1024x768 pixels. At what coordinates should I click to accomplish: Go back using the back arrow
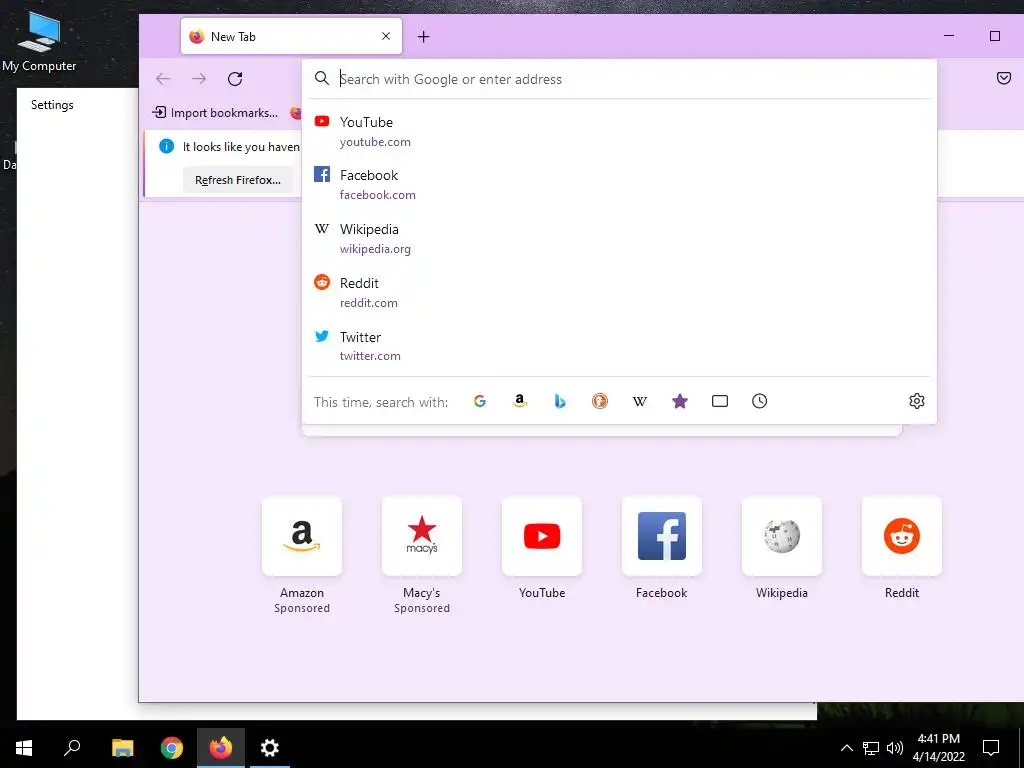pos(163,79)
